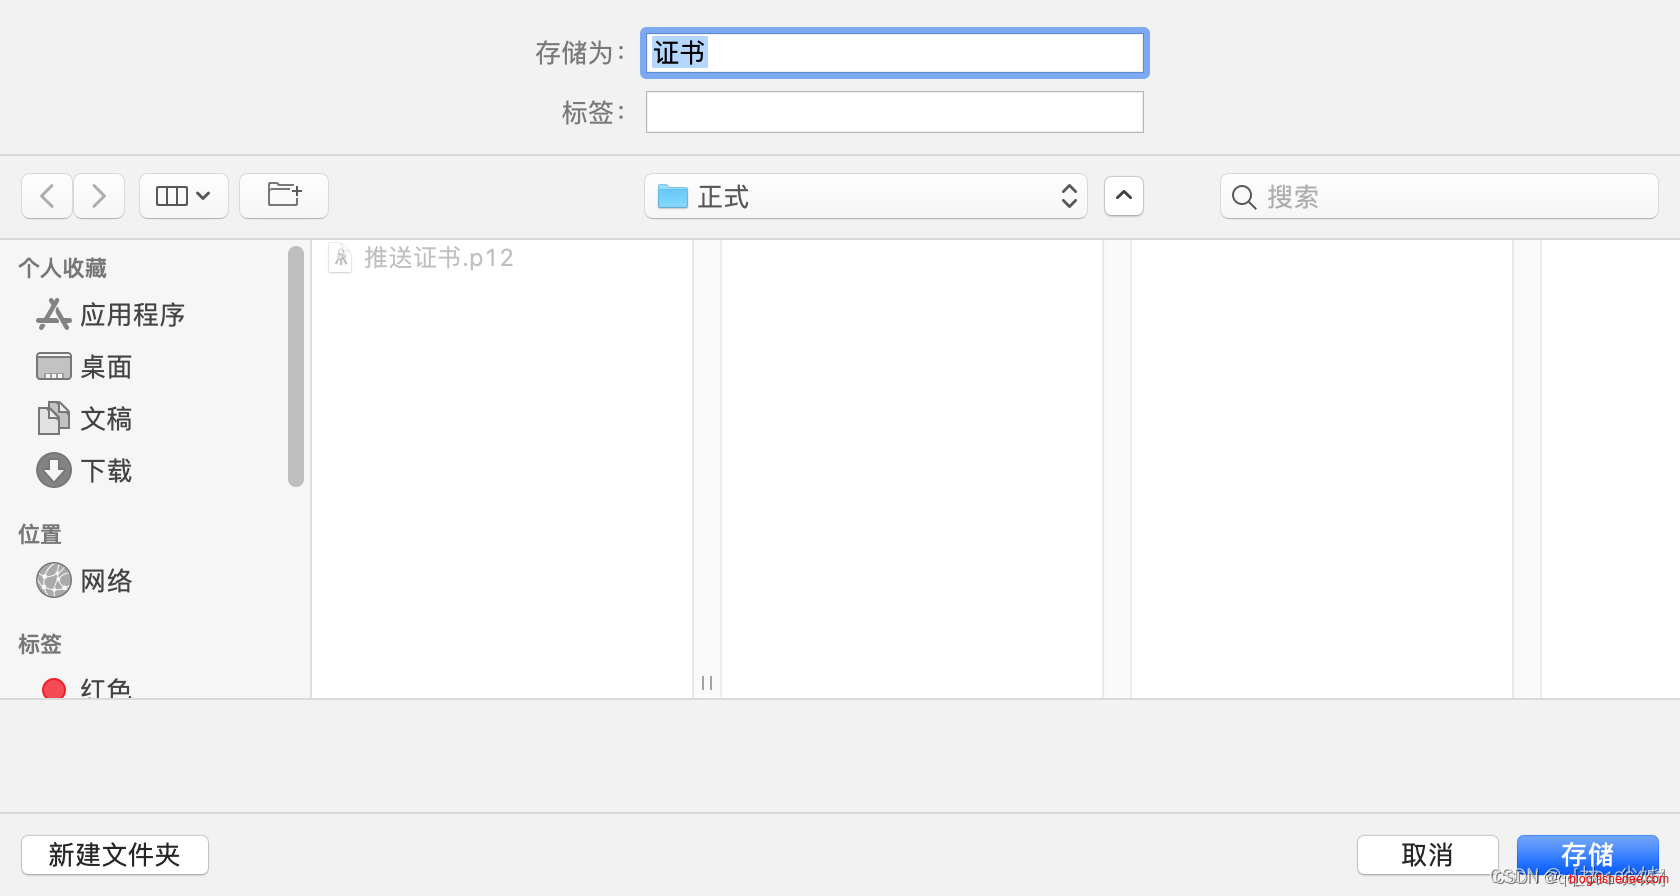Go forward with the right chevron button
The height and width of the screenshot is (896, 1680).
tap(99, 196)
